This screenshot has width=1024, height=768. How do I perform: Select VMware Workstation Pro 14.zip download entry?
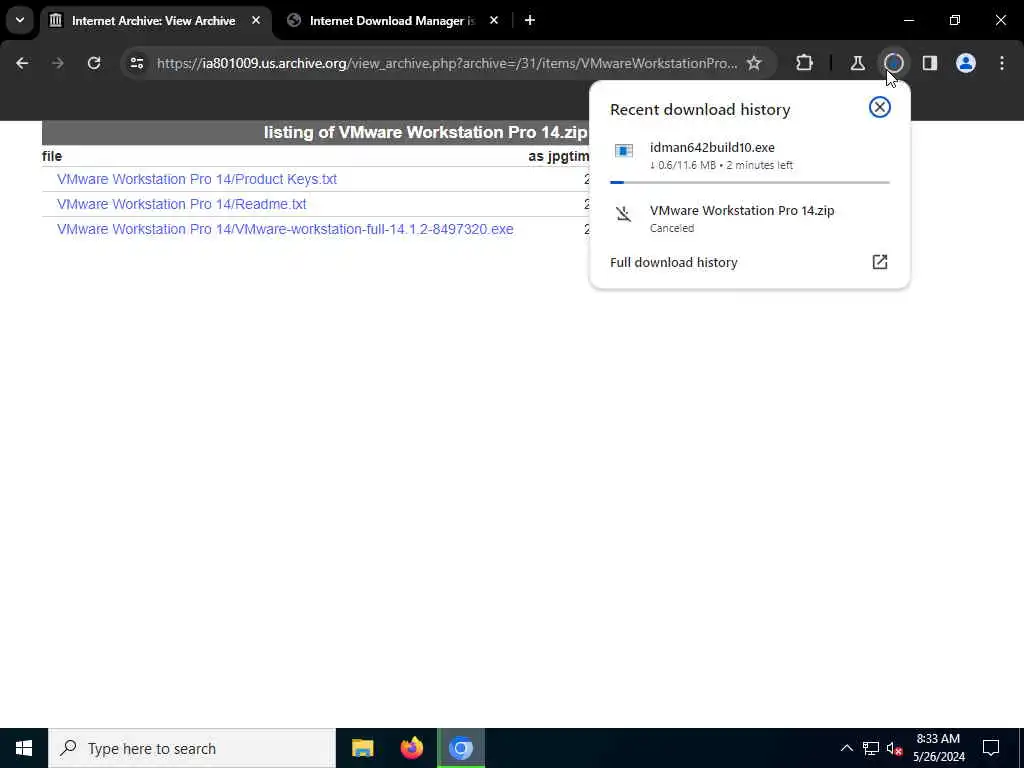[750, 219]
